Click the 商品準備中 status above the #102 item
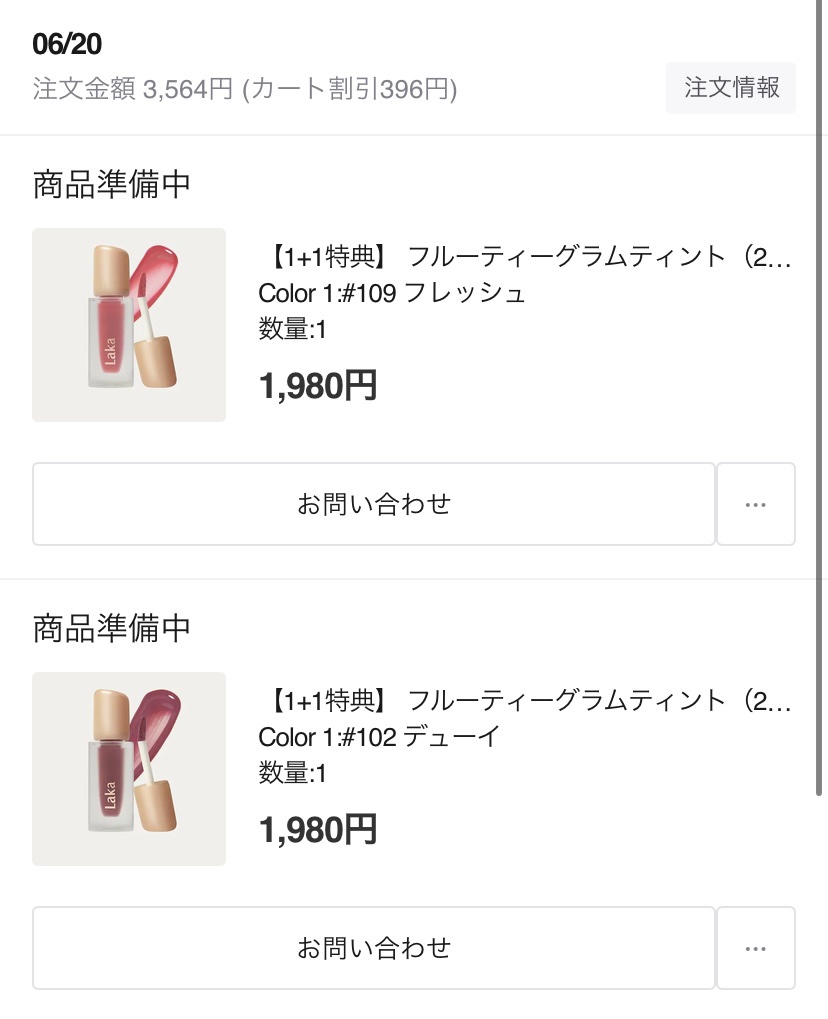Screen dimensions: 828x1019 click(x=111, y=628)
